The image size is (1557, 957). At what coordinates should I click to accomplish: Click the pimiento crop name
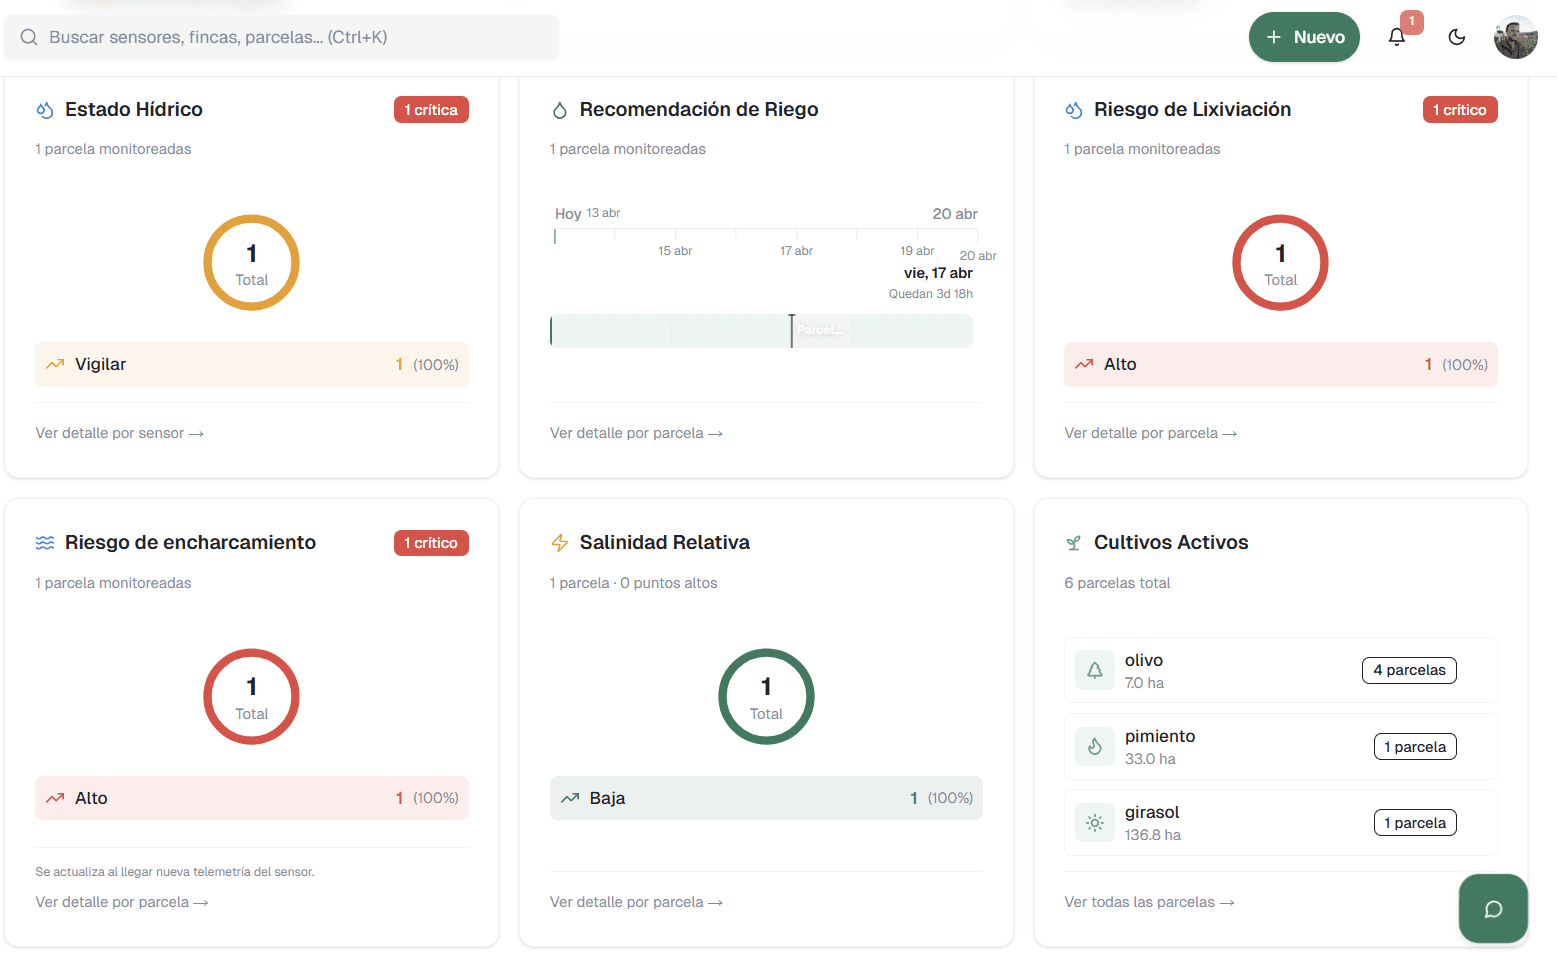coord(1160,736)
